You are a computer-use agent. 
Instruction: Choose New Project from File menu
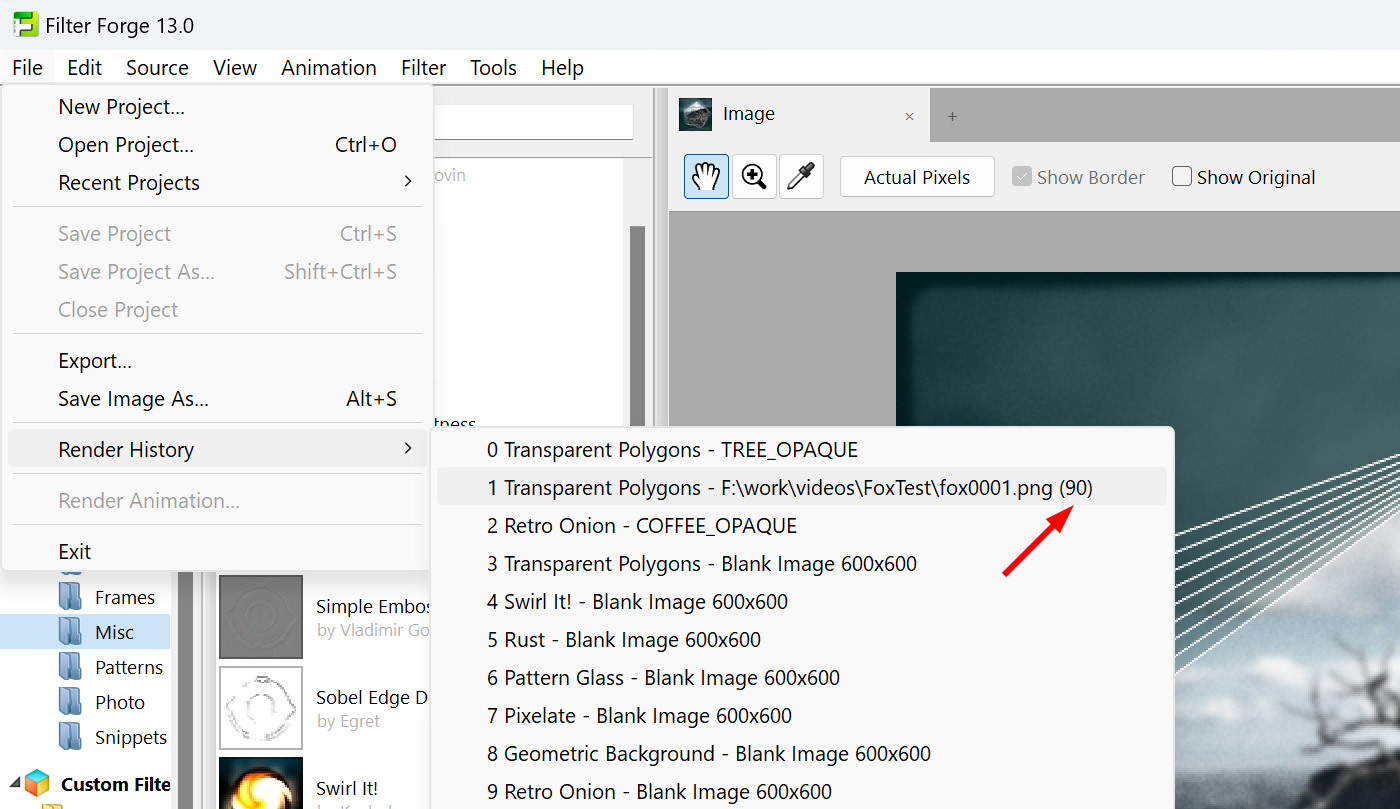pos(217,107)
